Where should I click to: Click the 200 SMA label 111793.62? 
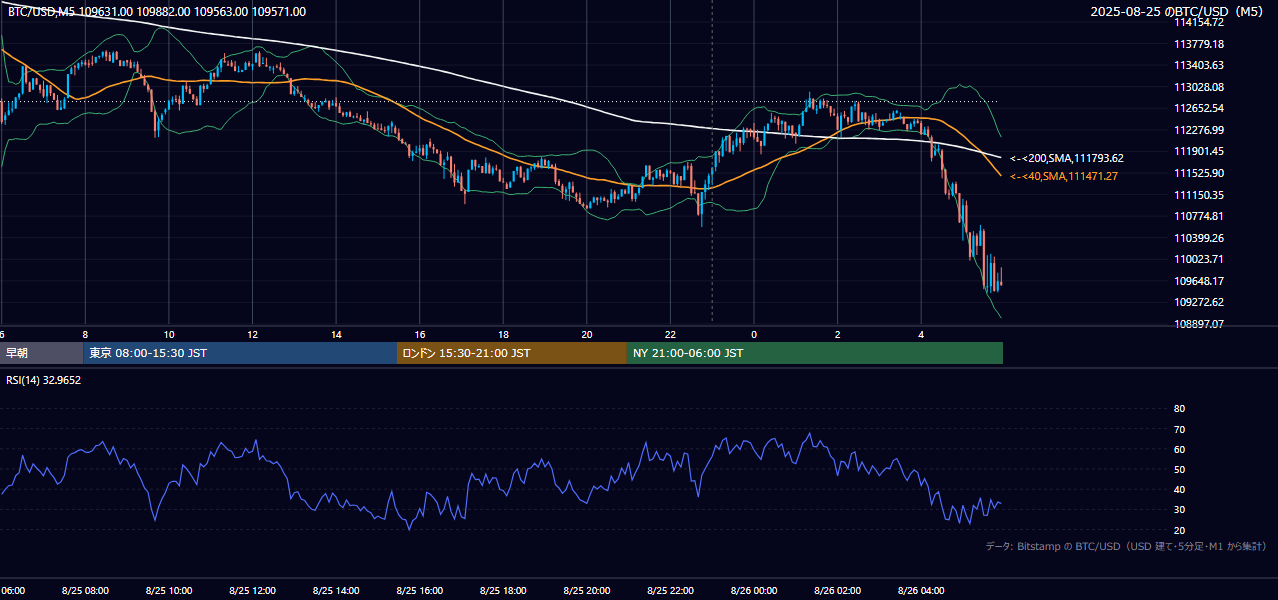1067,158
